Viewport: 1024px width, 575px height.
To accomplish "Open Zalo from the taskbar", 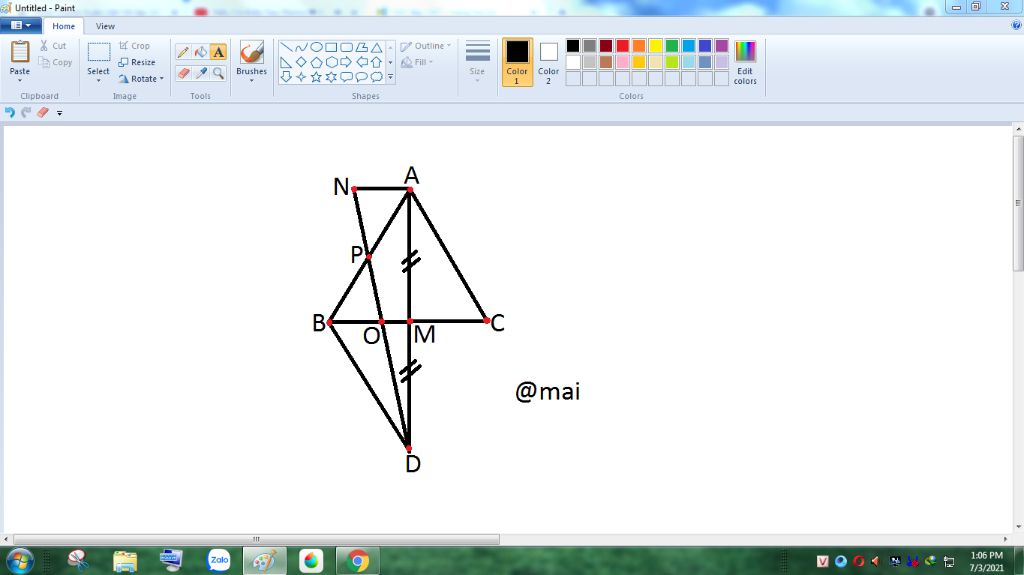I will (x=219, y=560).
